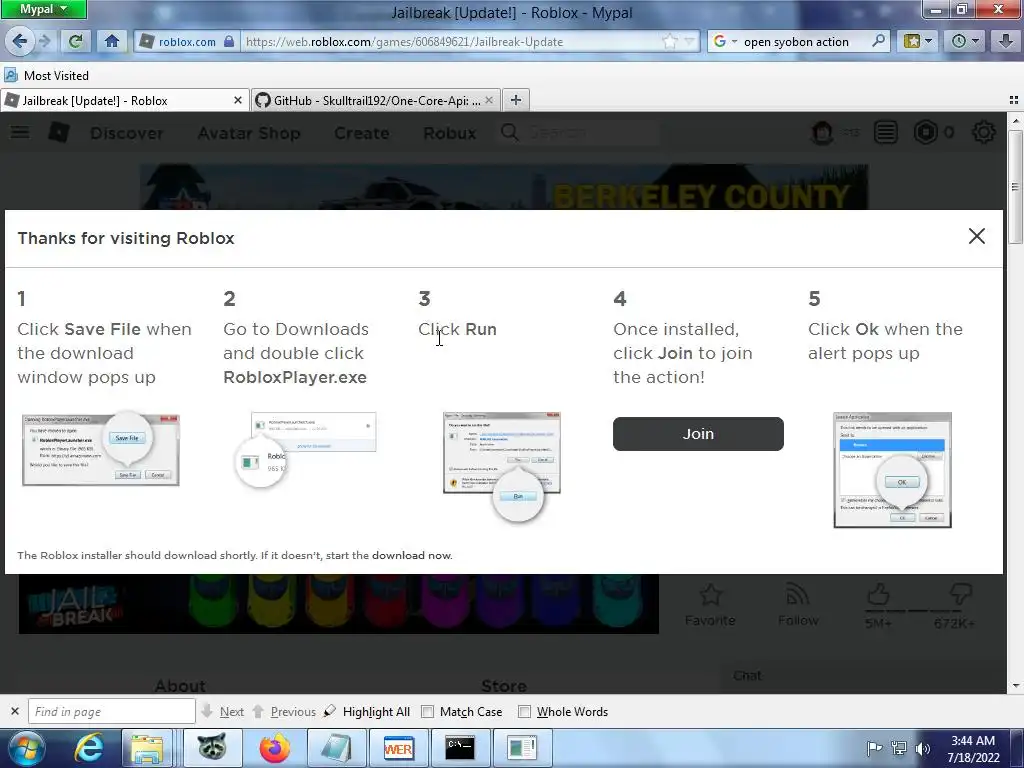The width and height of the screenshot is (1024, 768).
Task: Open the Windows Start orb
Action: point(25,748)
